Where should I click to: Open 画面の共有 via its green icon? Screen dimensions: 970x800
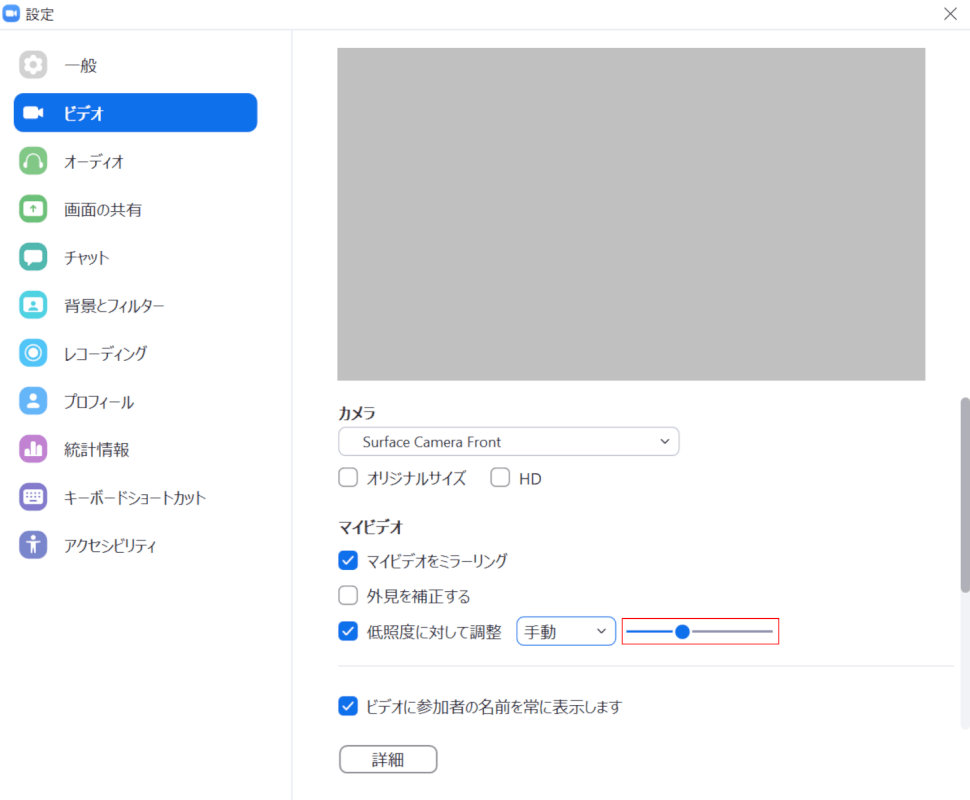coord(33,209)
